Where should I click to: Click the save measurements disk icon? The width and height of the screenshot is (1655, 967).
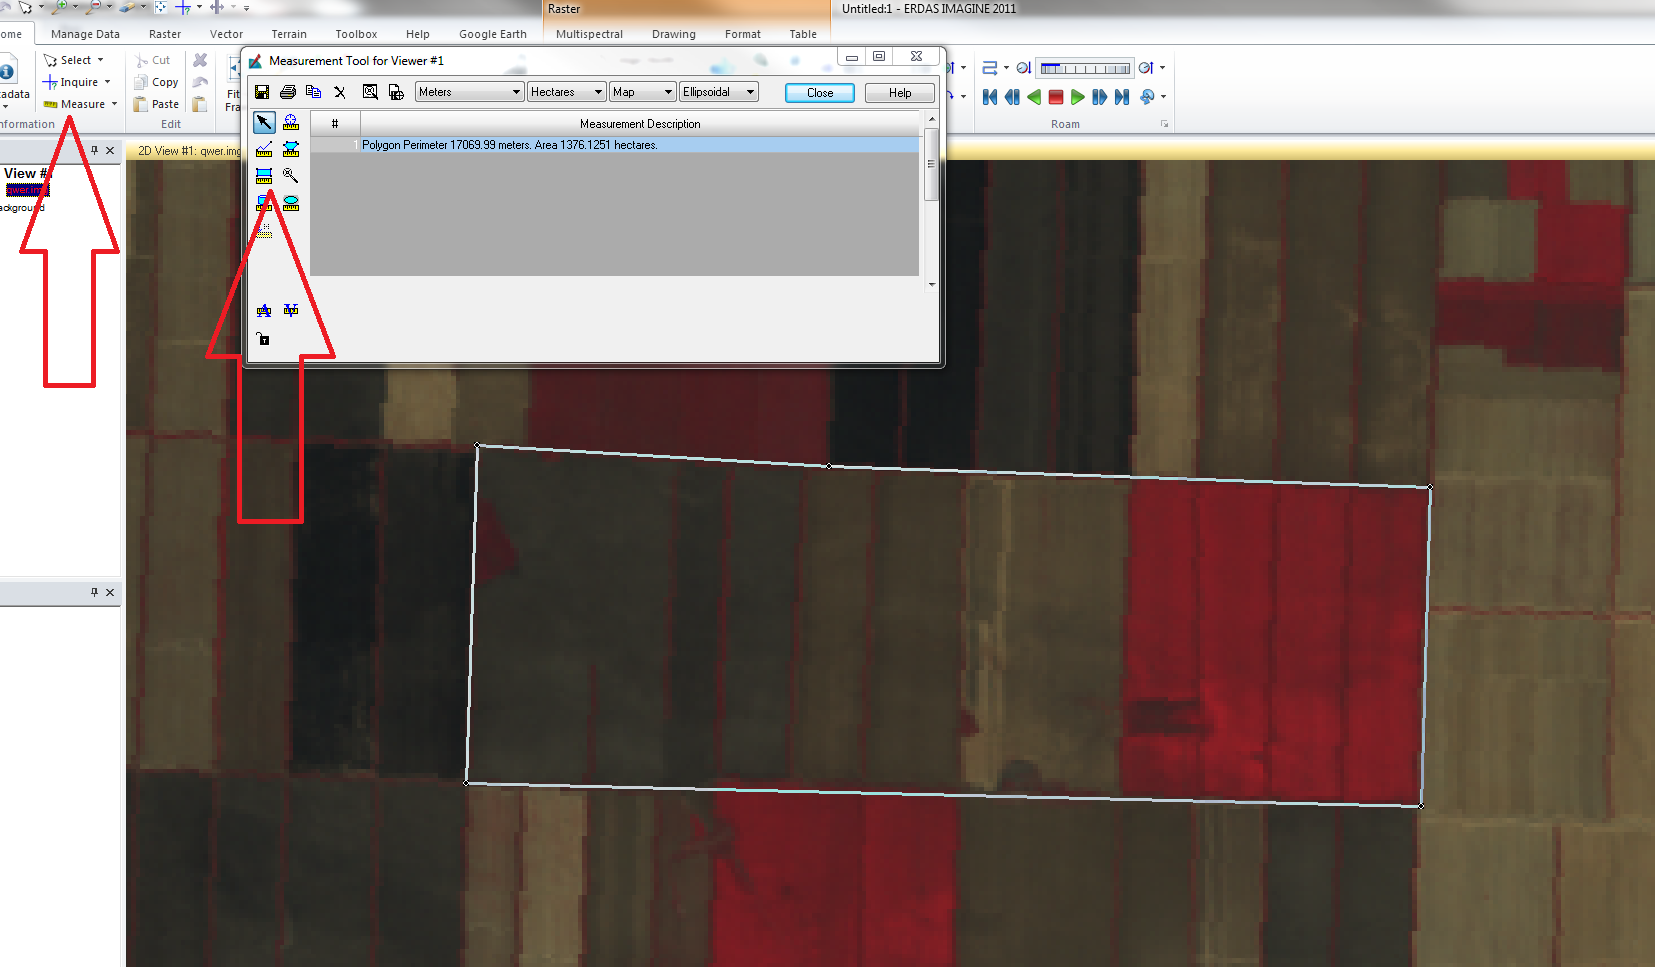tap(262, 92)
